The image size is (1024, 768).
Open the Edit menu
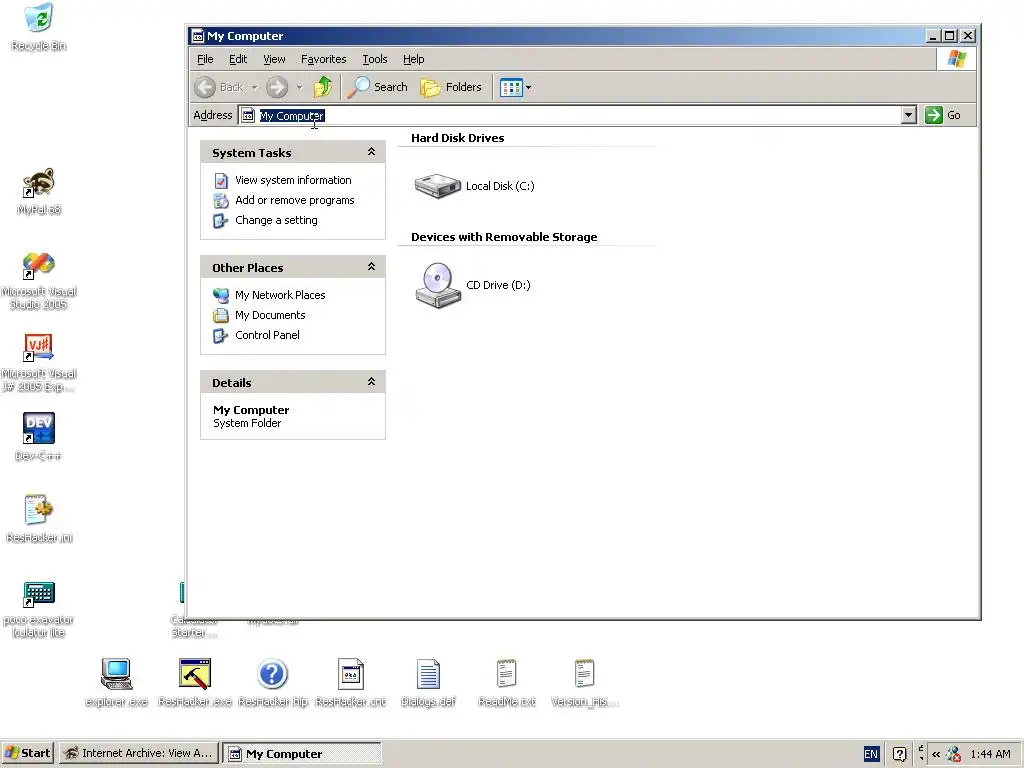[238, 59]
